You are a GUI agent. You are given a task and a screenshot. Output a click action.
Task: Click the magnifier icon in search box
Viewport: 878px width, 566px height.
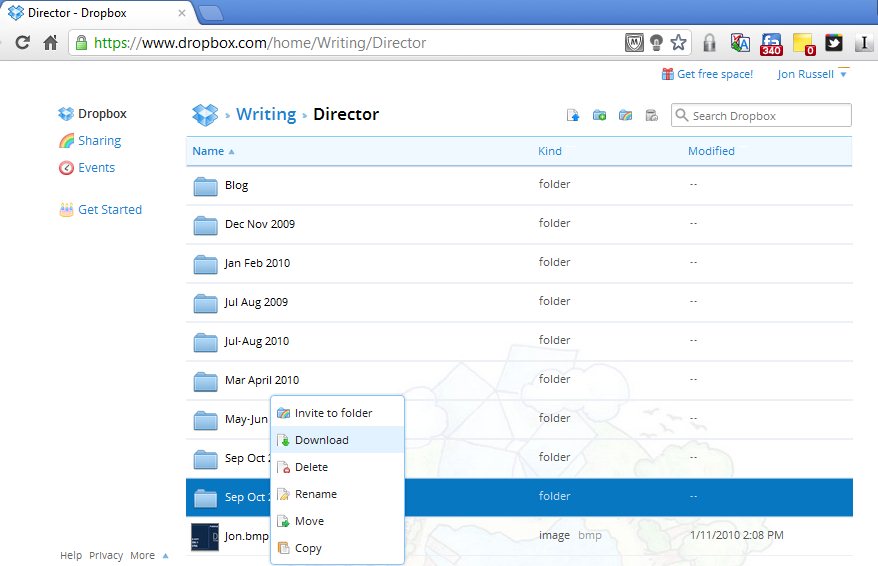[681, 115]
